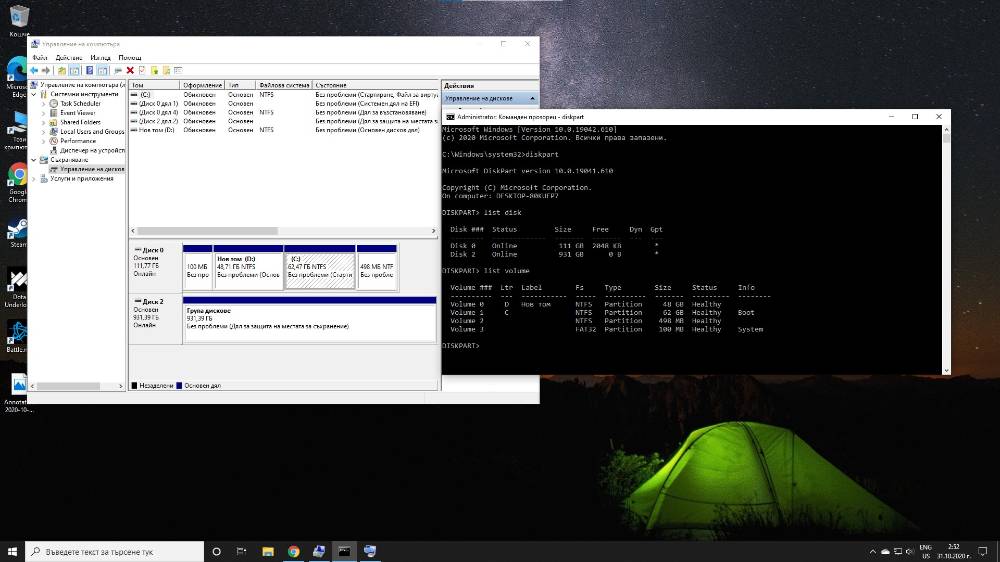This screenshot has width=1000, height=562.
Task: Expand the Услуги и приложения node
Action: coord(34,179)
